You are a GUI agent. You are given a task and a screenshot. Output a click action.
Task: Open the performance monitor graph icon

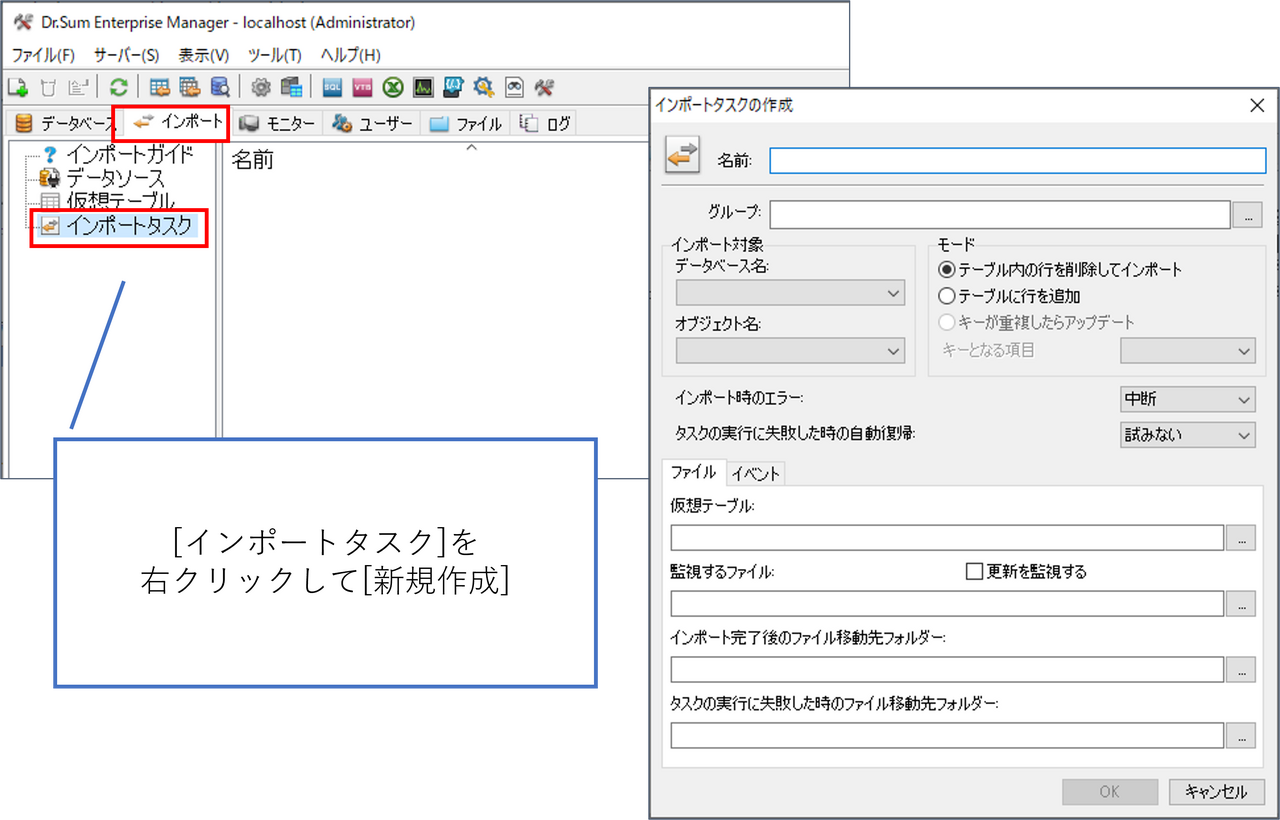pos(423,87)
